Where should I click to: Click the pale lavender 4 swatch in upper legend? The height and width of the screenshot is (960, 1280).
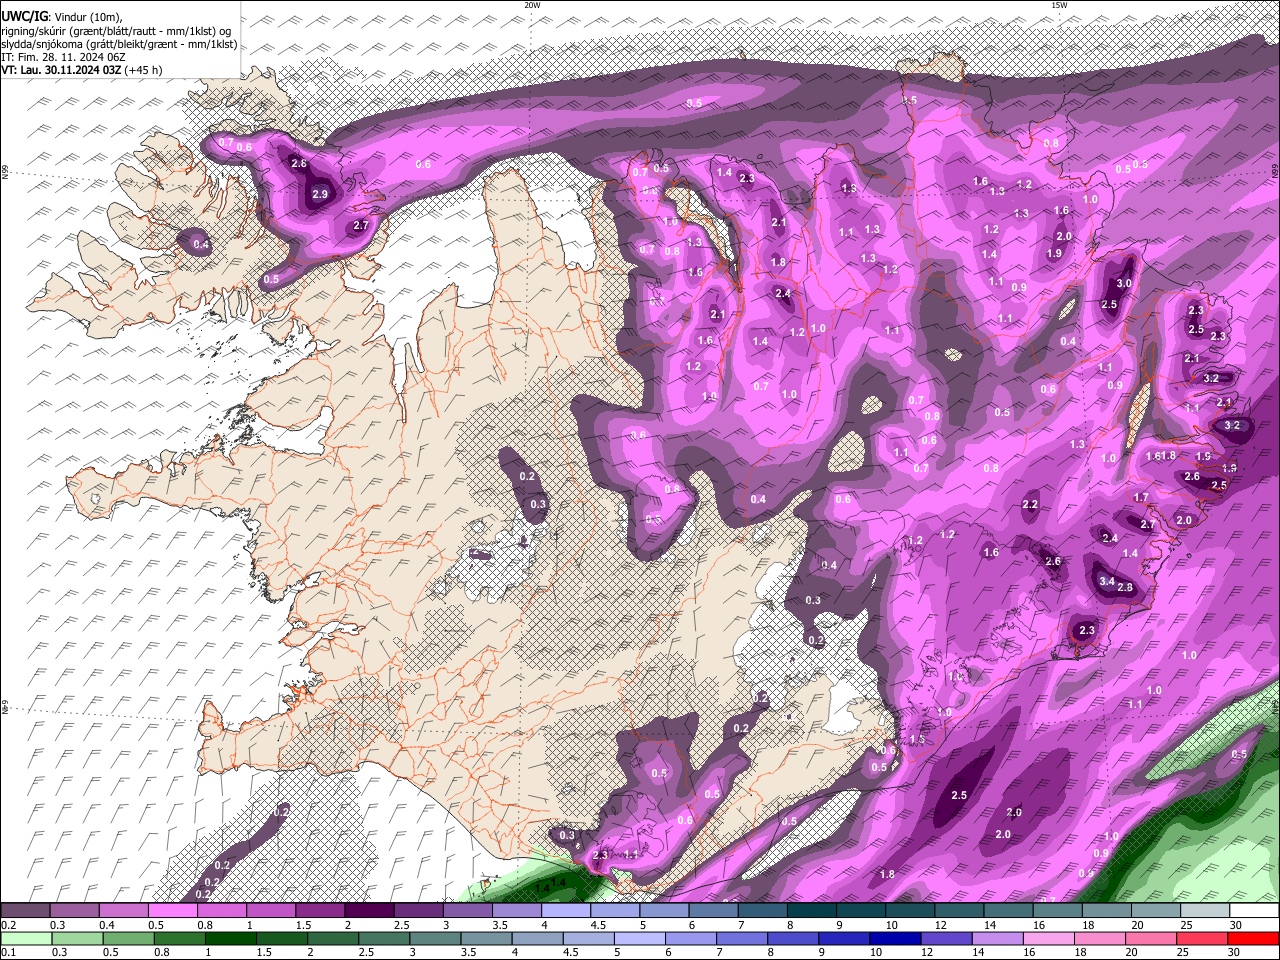(565, 911)
